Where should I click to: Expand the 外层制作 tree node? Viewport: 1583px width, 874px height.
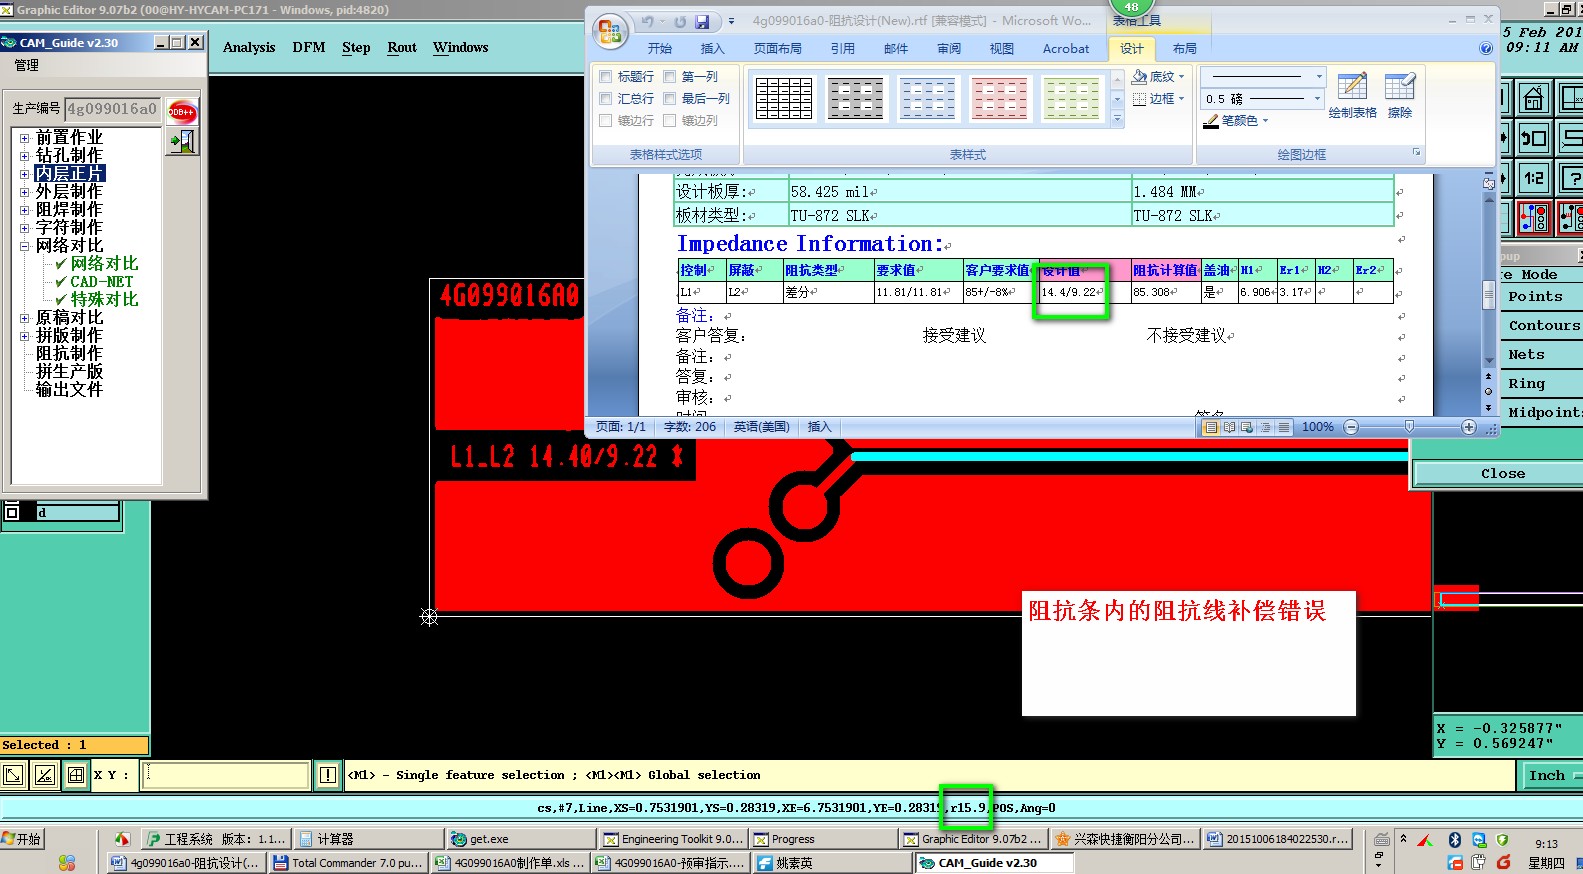coord(25,191)
